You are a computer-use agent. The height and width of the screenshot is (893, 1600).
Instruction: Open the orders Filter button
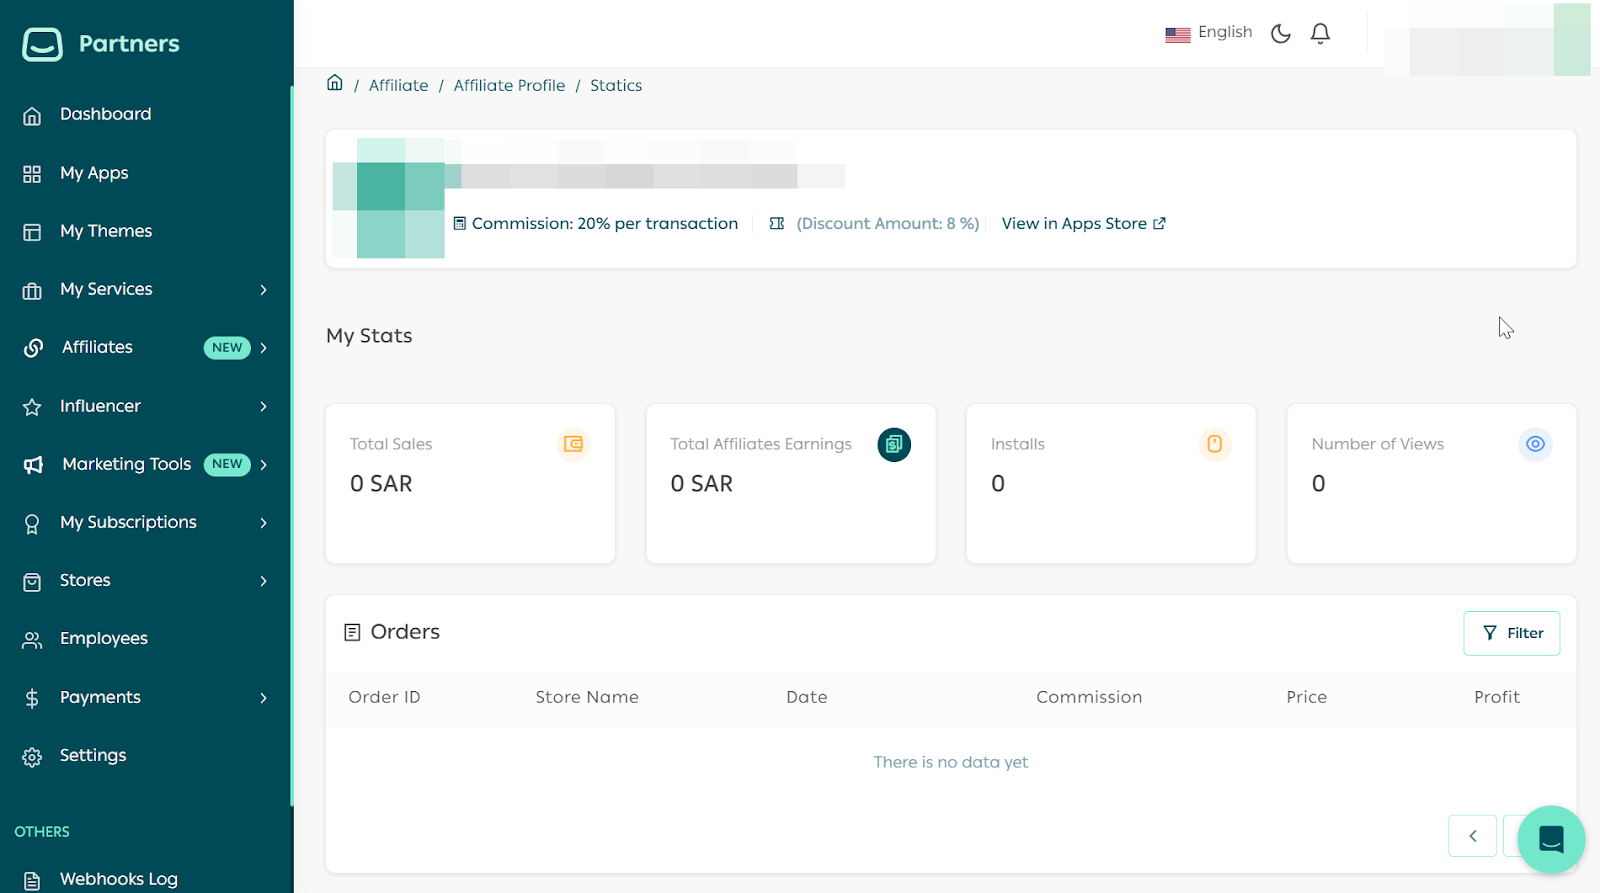pos(1511,633)
